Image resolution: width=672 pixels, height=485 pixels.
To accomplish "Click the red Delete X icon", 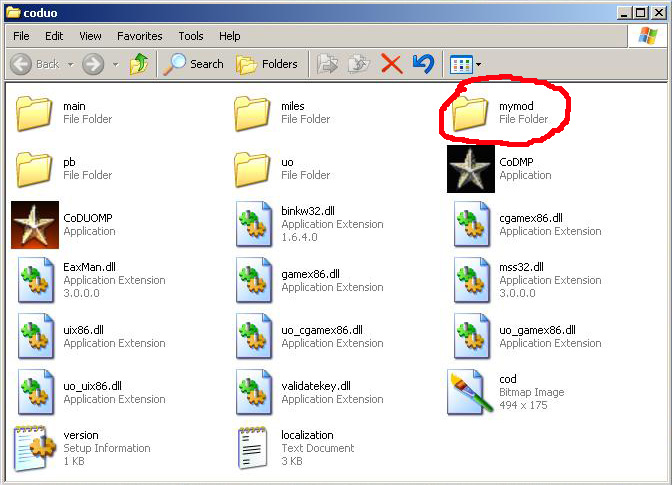I will click(x=392, y=64).
